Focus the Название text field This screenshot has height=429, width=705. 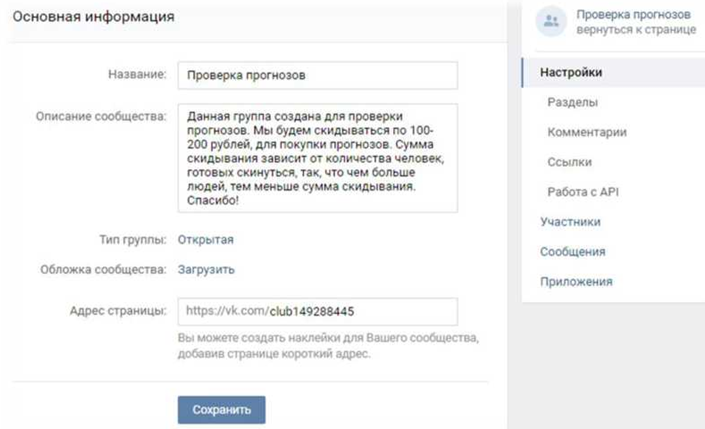click(317, 76)
